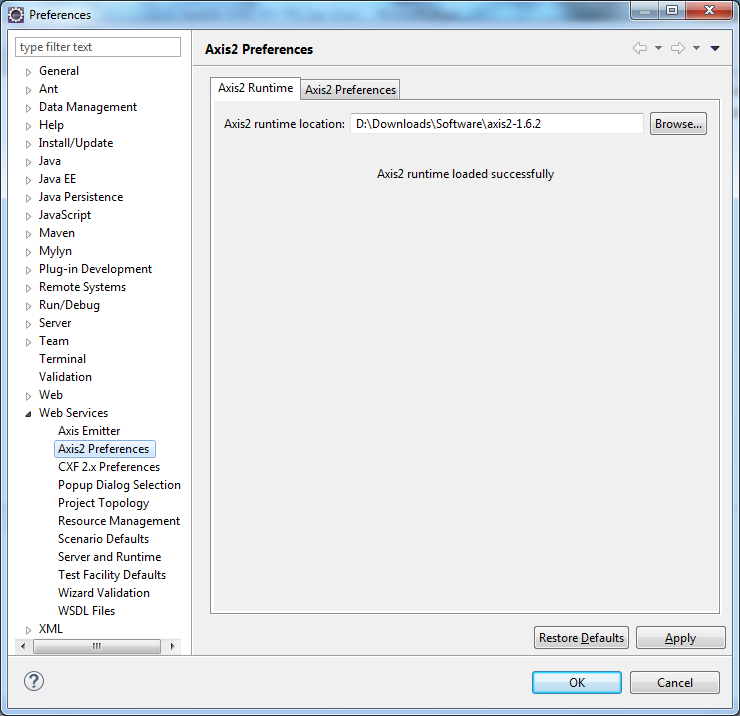Expand the Ant tree node

click(x=28, y=90)
